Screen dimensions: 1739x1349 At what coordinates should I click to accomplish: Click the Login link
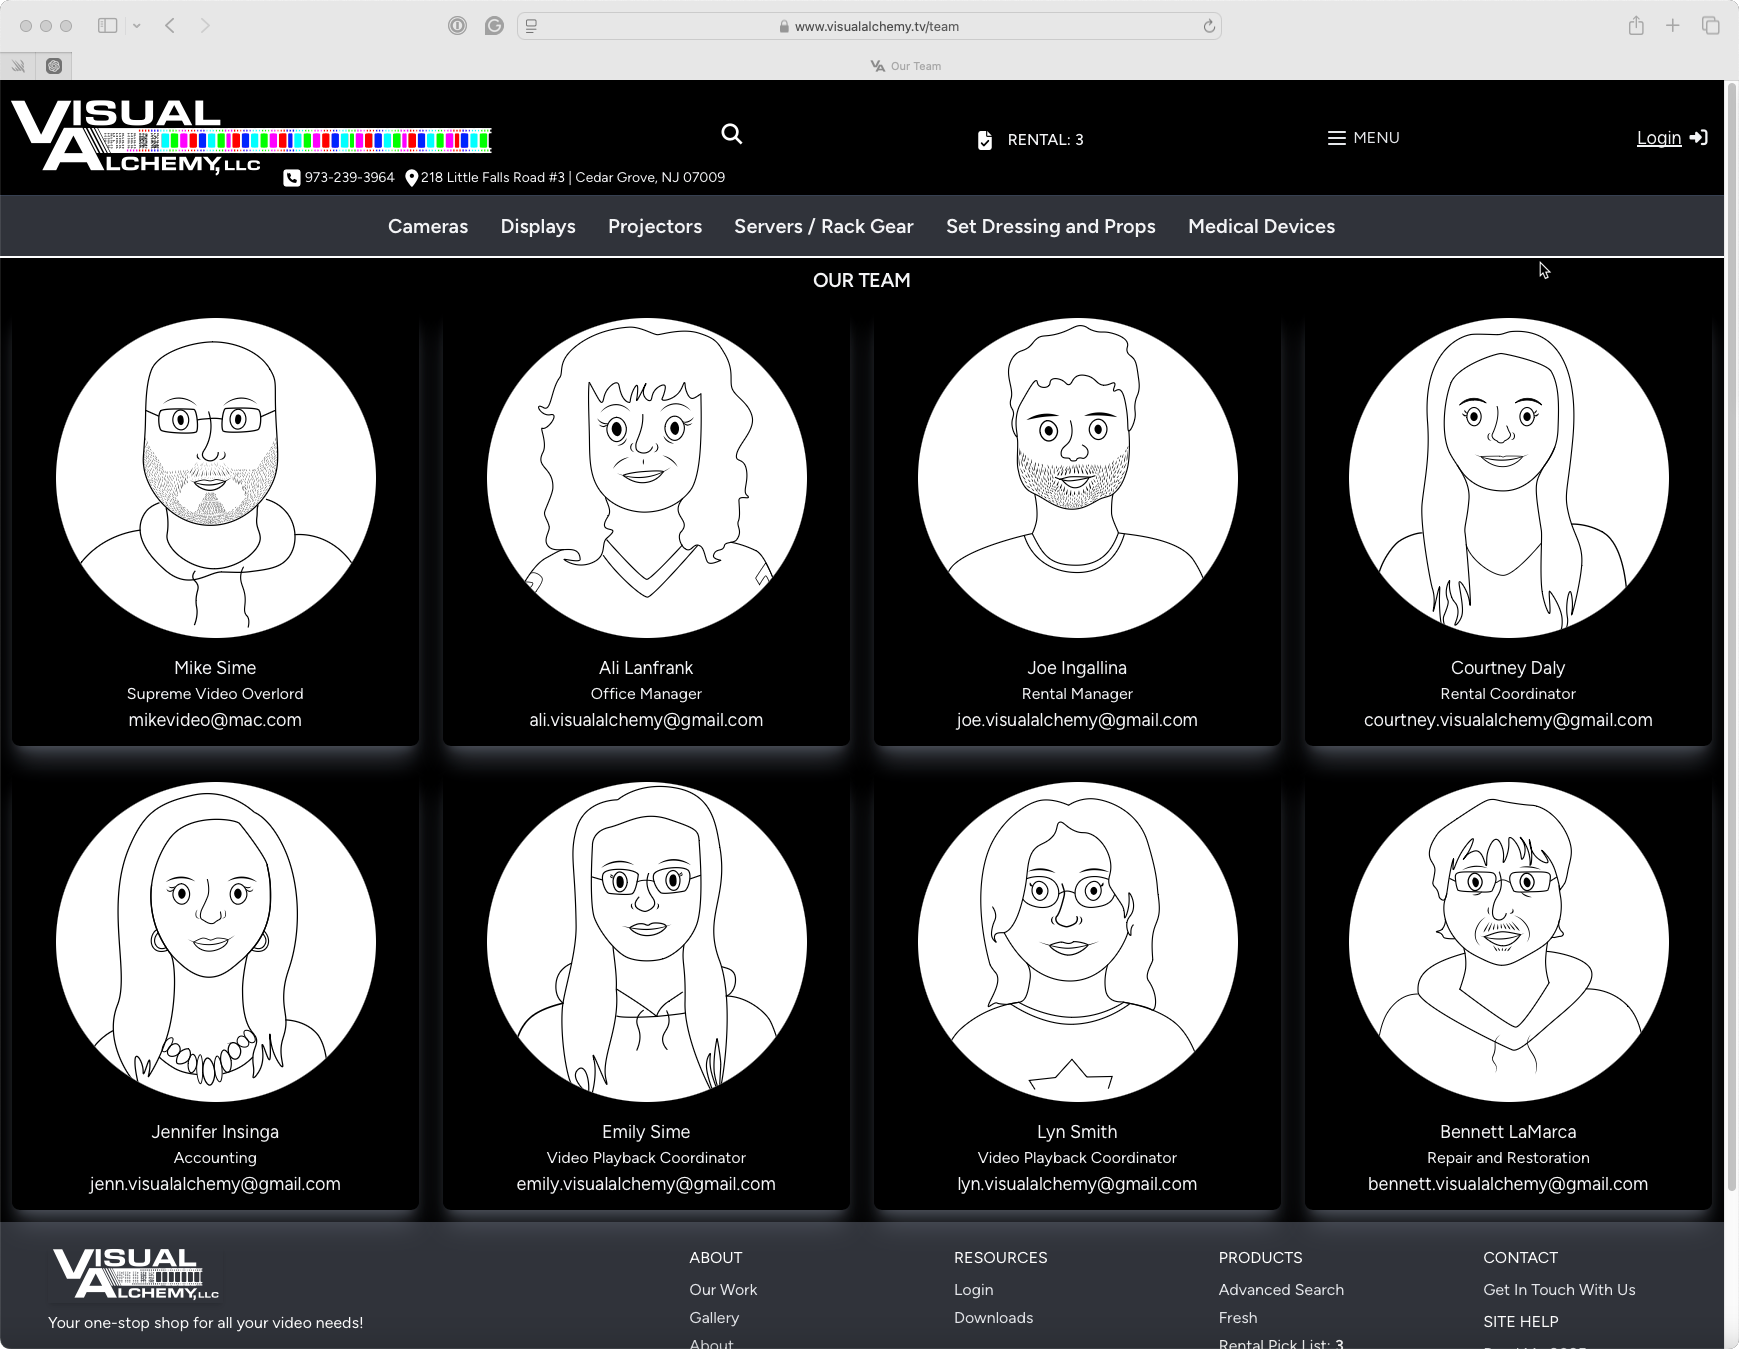pyautogui.click(x=1658, y=138)
